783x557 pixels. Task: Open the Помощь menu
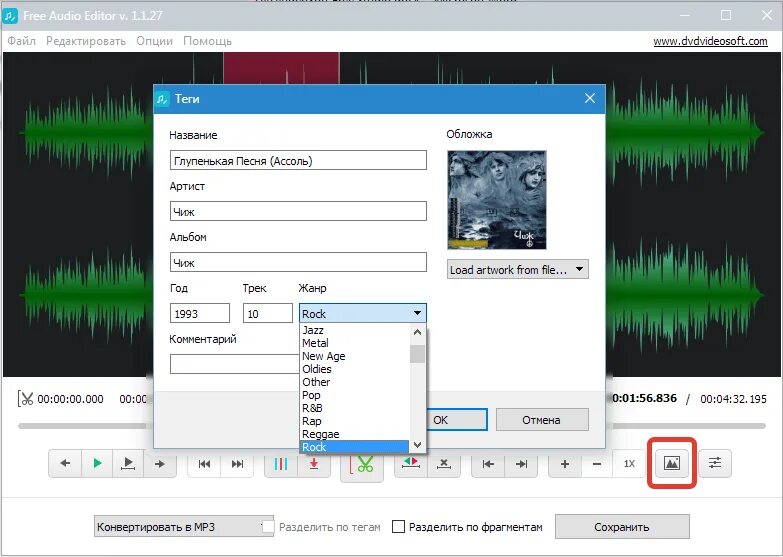[x=207, y=41]
